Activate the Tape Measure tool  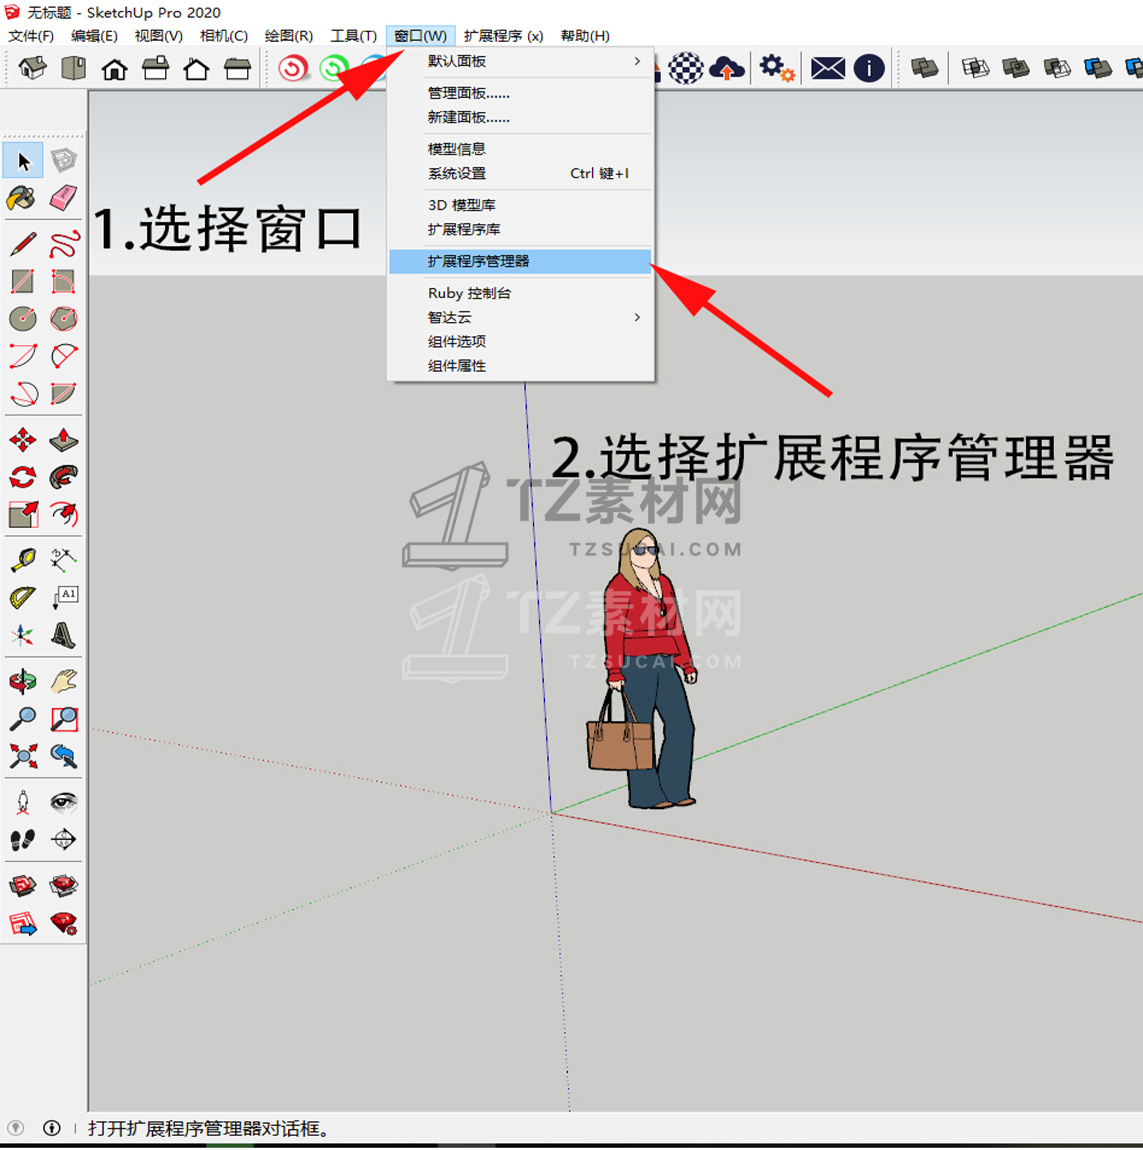pos(23,560)
